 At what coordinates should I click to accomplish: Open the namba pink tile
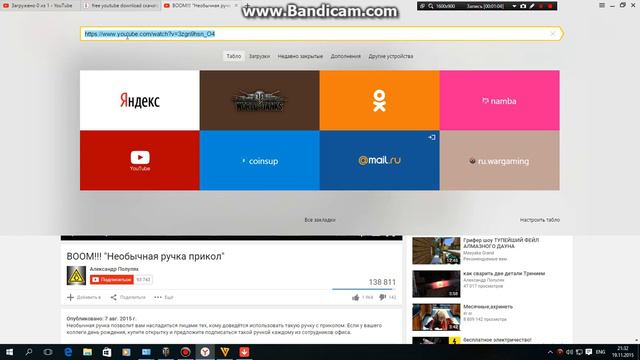pyautogui.click(x=500, y=100)
